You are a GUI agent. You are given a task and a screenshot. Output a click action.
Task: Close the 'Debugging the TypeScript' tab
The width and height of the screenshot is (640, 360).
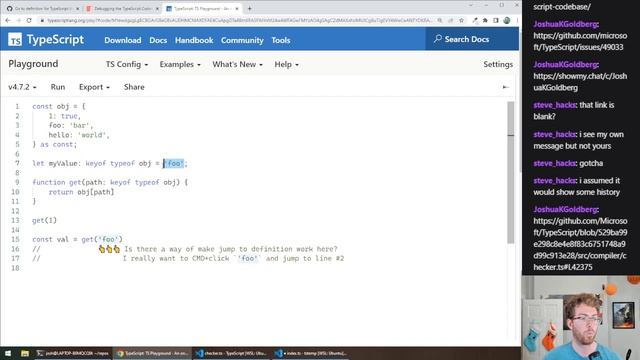point(157,8)
